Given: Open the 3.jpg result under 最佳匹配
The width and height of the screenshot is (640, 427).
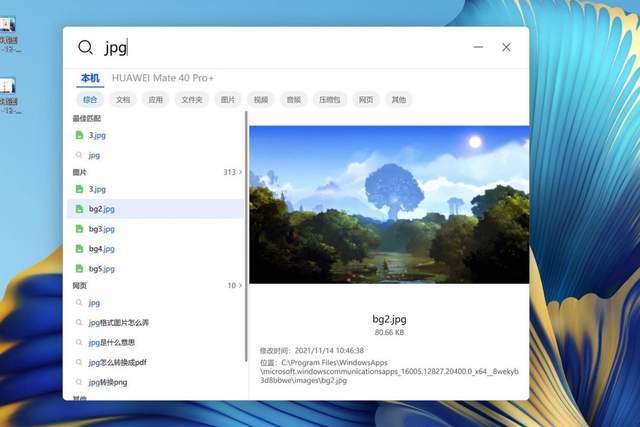Looking at the screenshot, I should point(155,135).
